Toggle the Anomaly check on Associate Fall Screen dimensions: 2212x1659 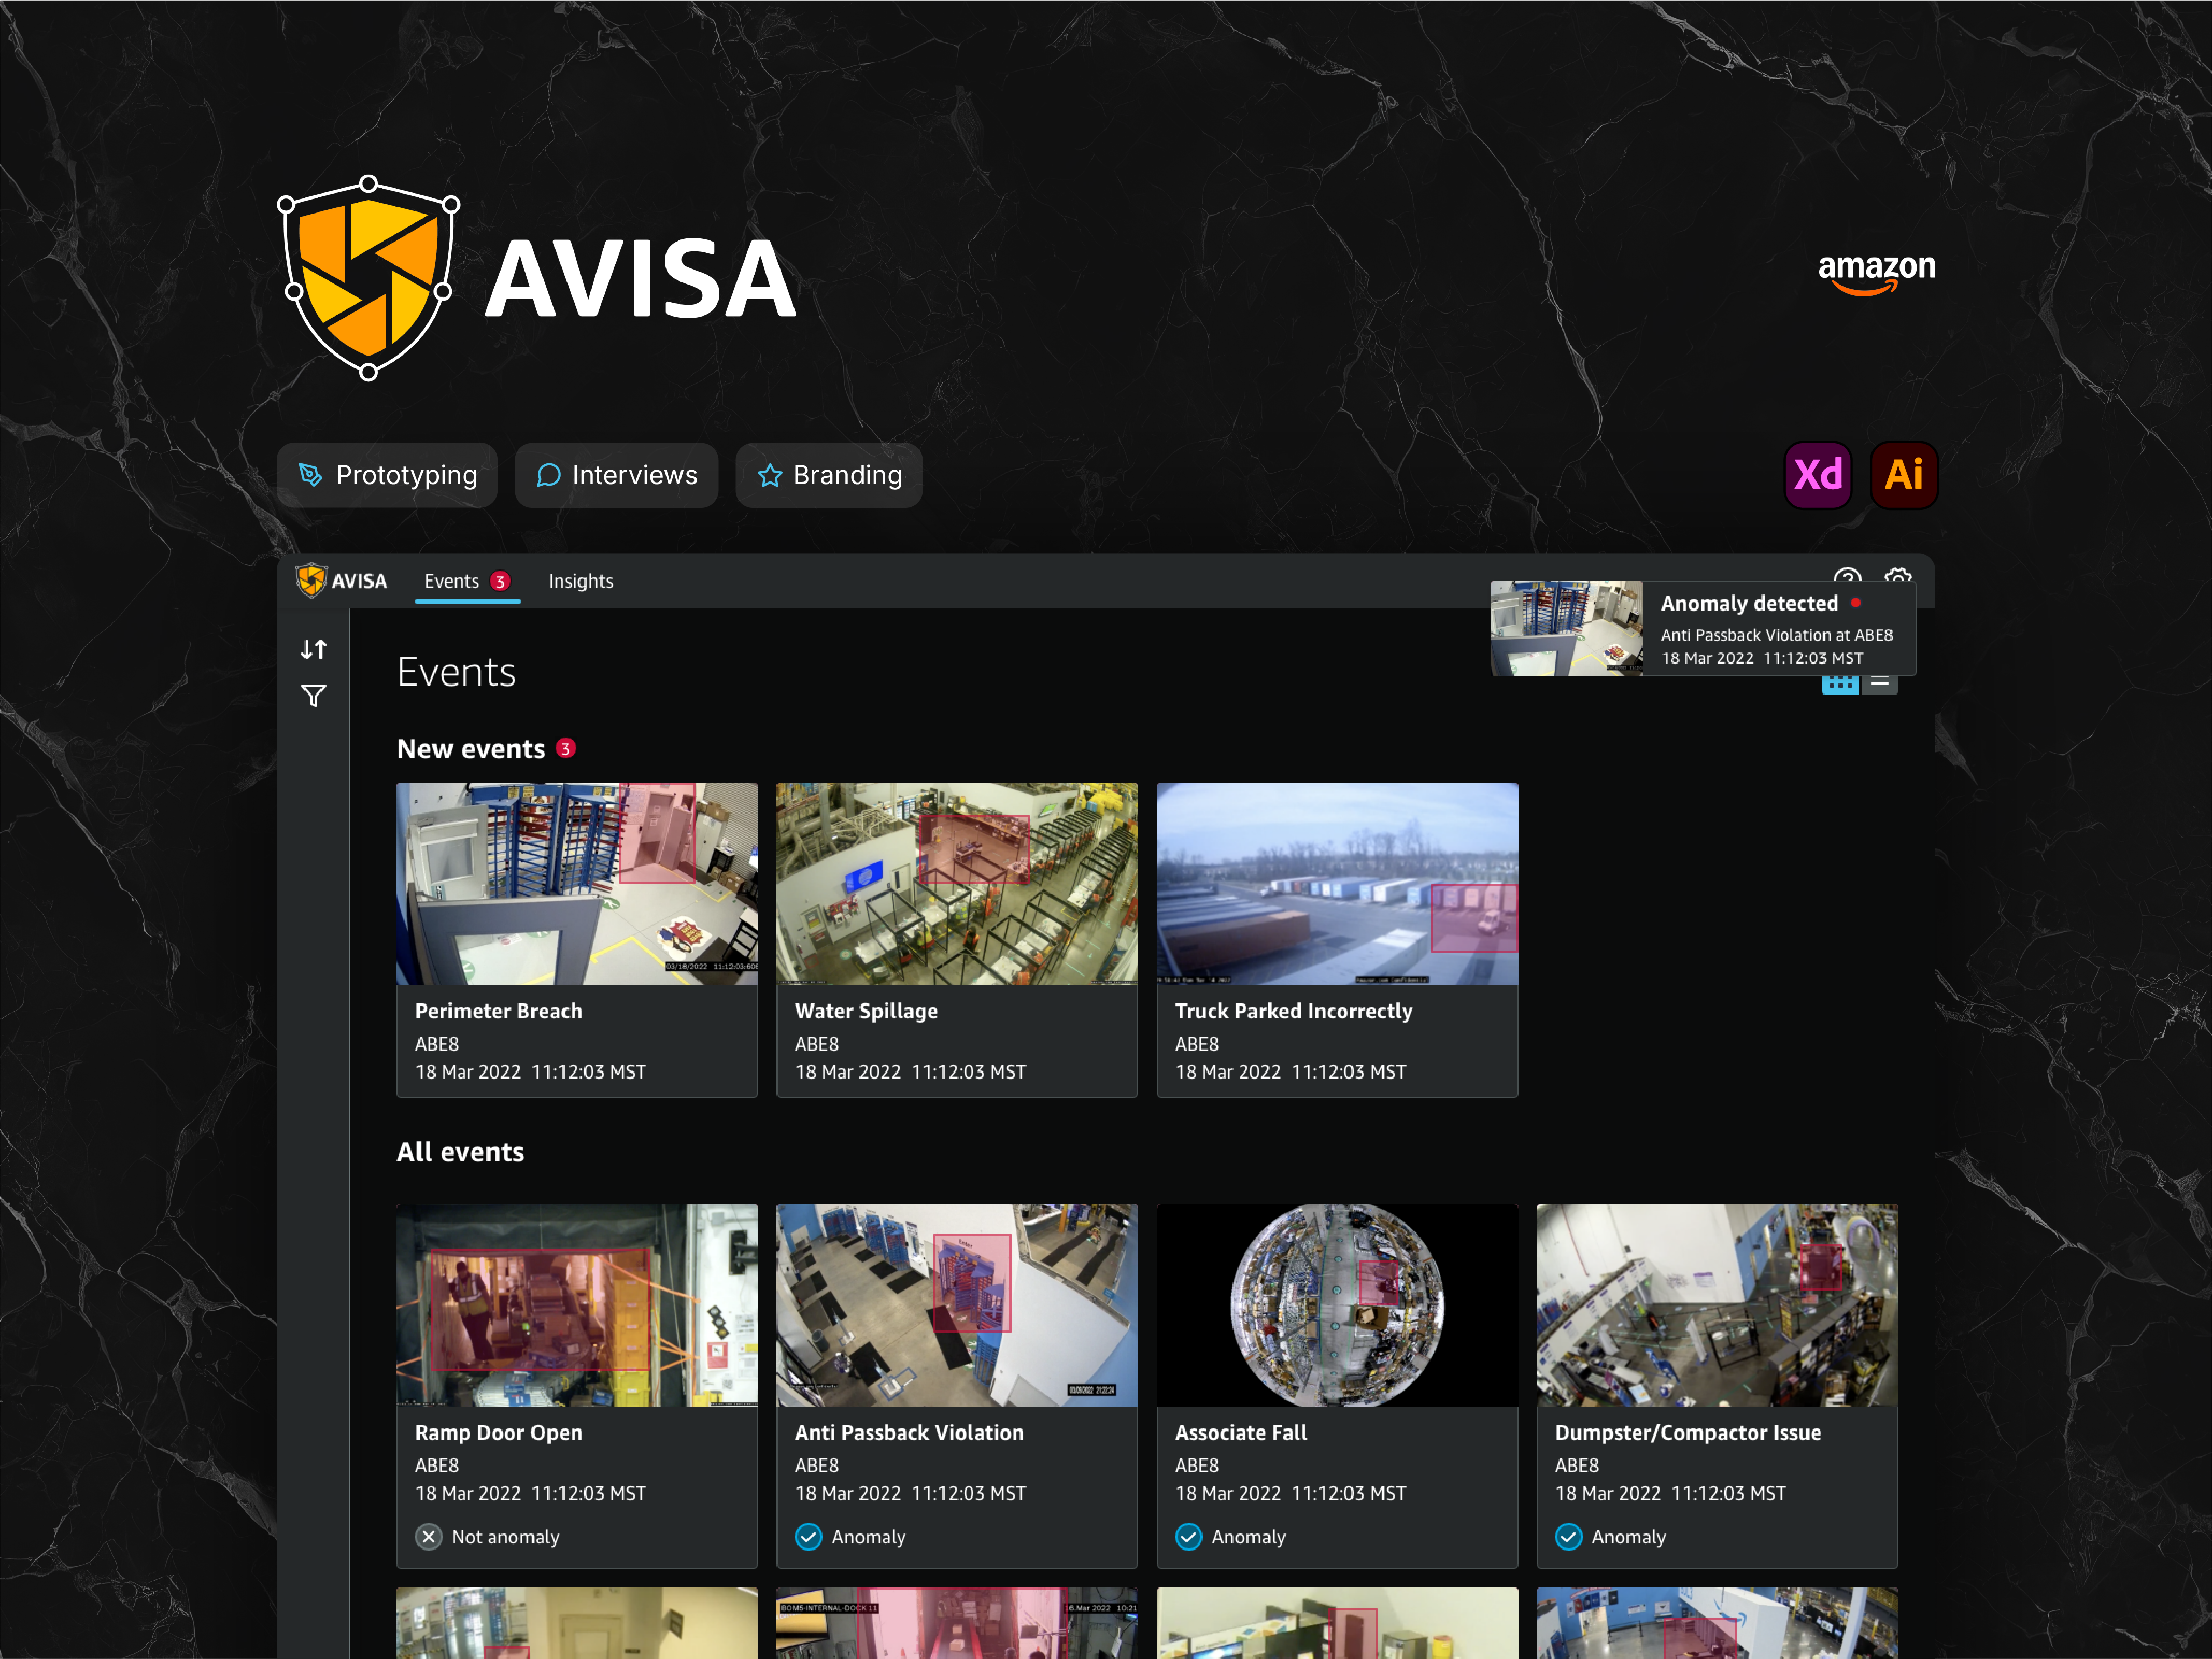[x=1188, y=1537]
